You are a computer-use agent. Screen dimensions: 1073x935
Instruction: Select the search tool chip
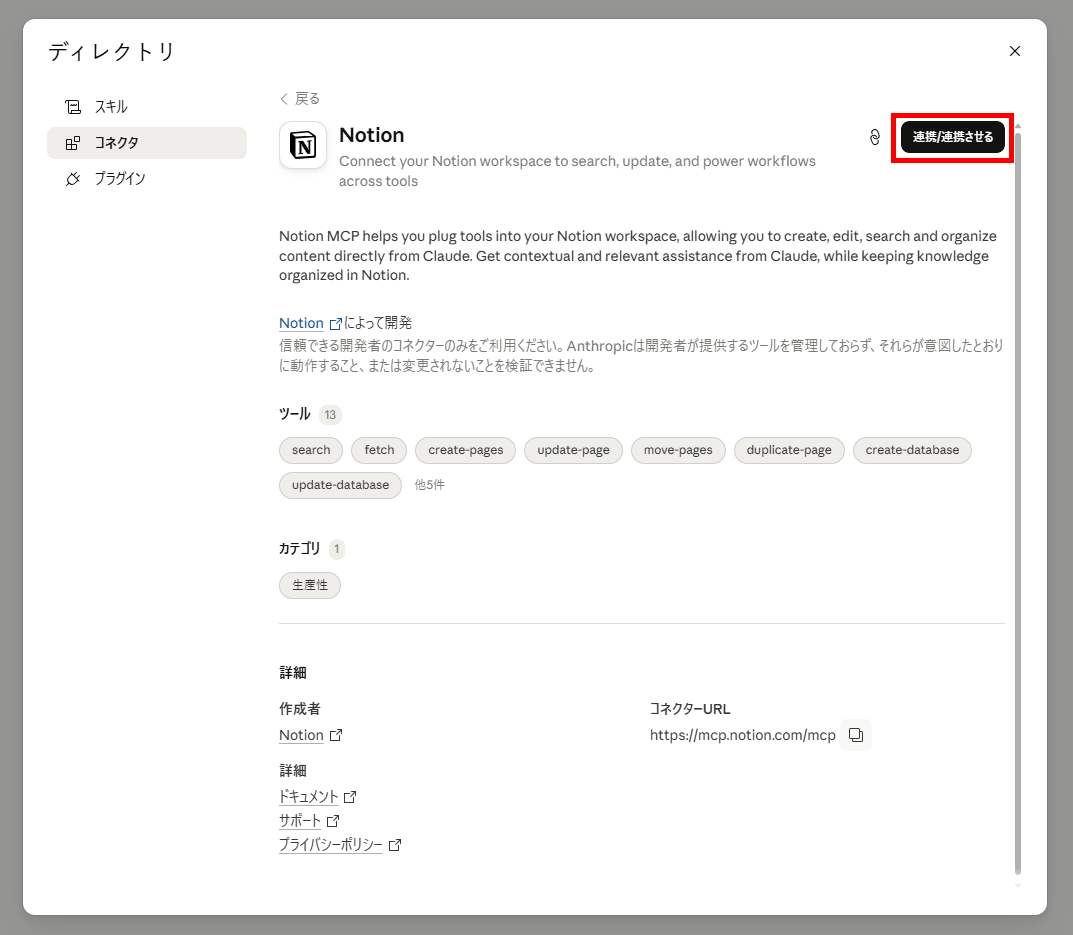click(311, 450)
